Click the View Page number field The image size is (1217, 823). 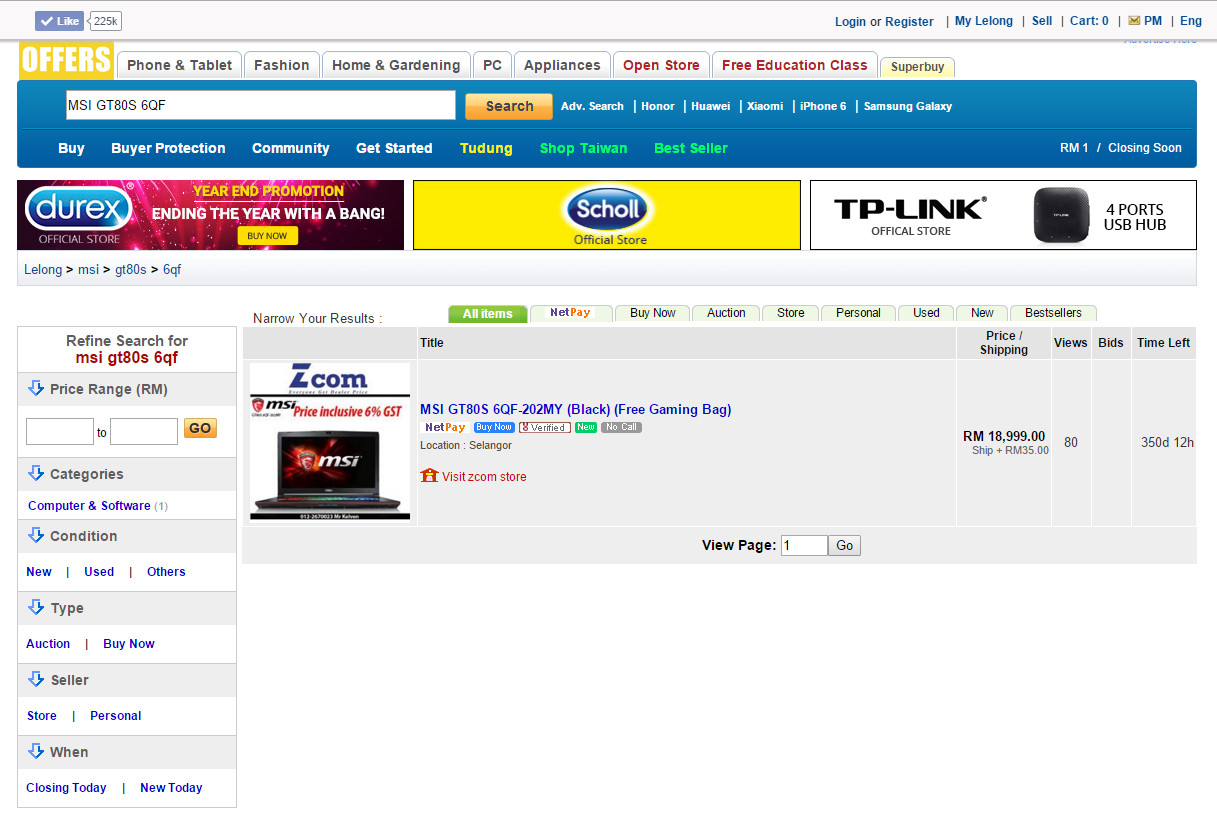tap(804, 545)
